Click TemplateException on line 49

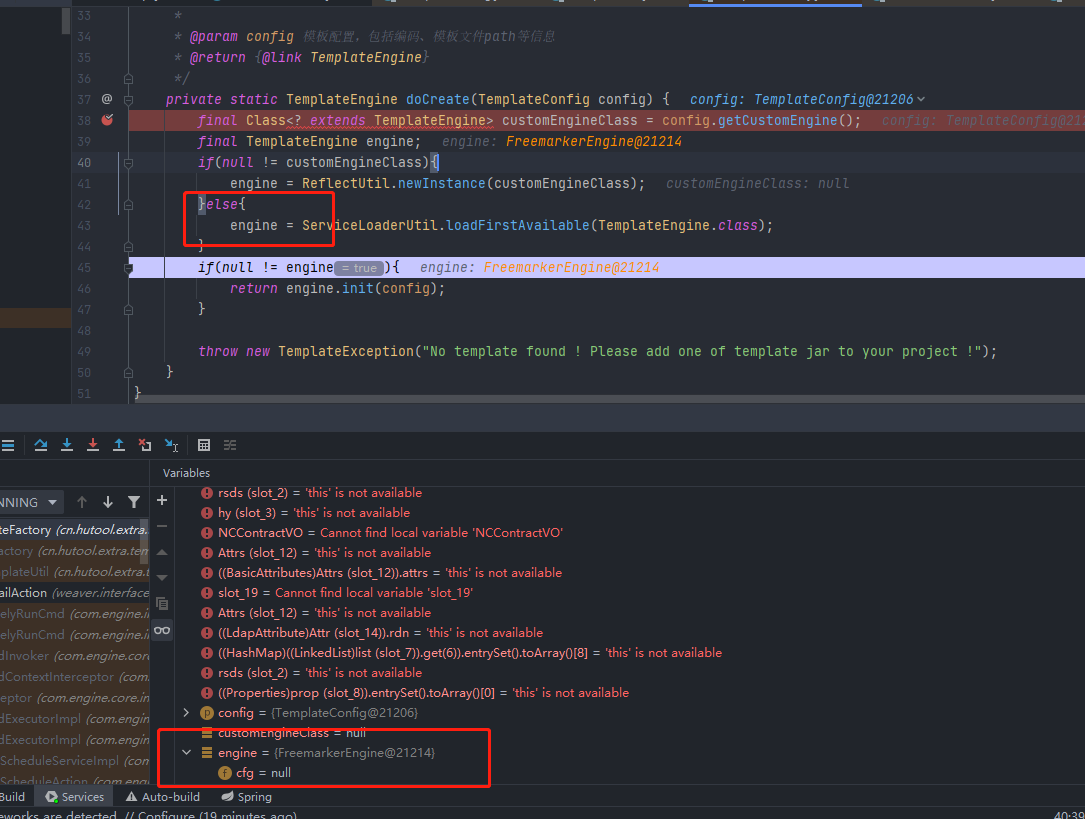[345, 351]
